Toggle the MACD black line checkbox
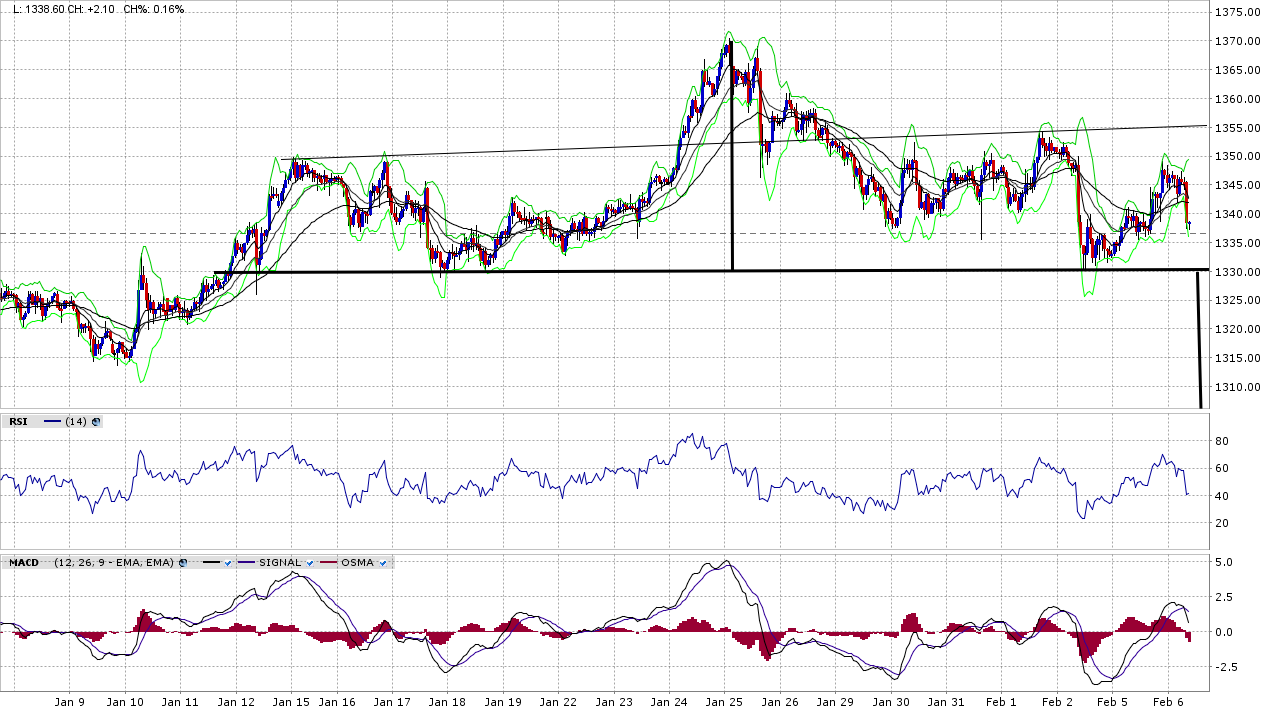This screenshot has width=1269, height=716. click(228, 563)
